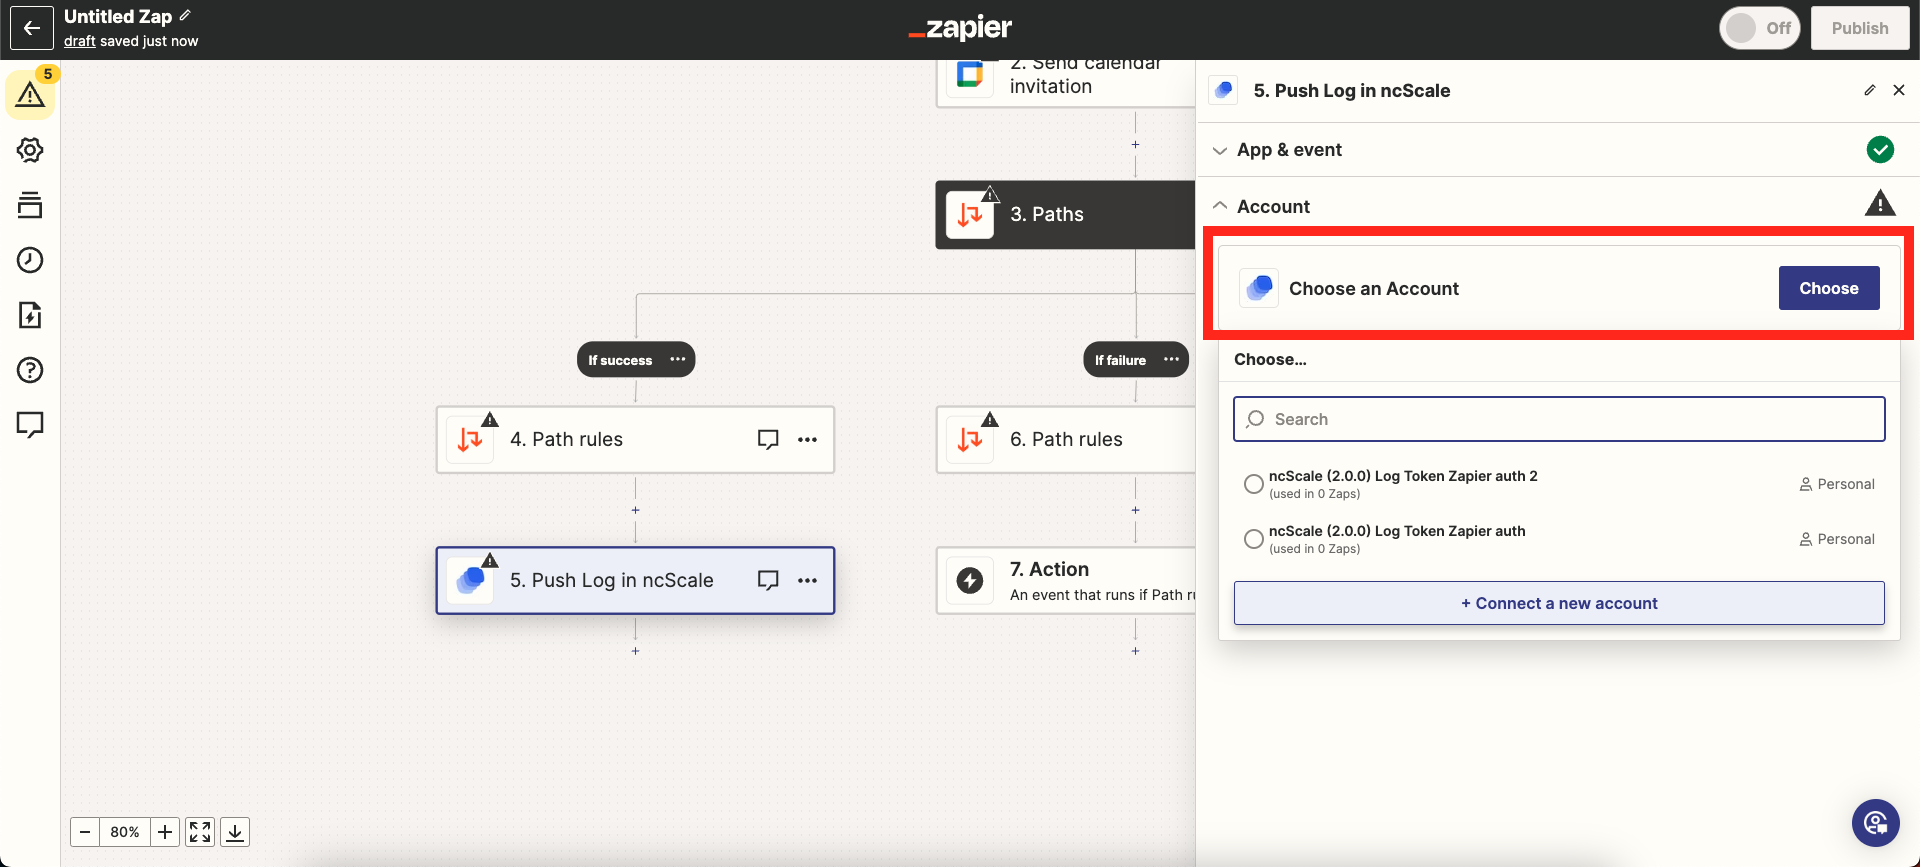The width and height of the screenshot is (1920, 867).
Task: Open the comments icon in the sidebar
Action: pos(30,425)
